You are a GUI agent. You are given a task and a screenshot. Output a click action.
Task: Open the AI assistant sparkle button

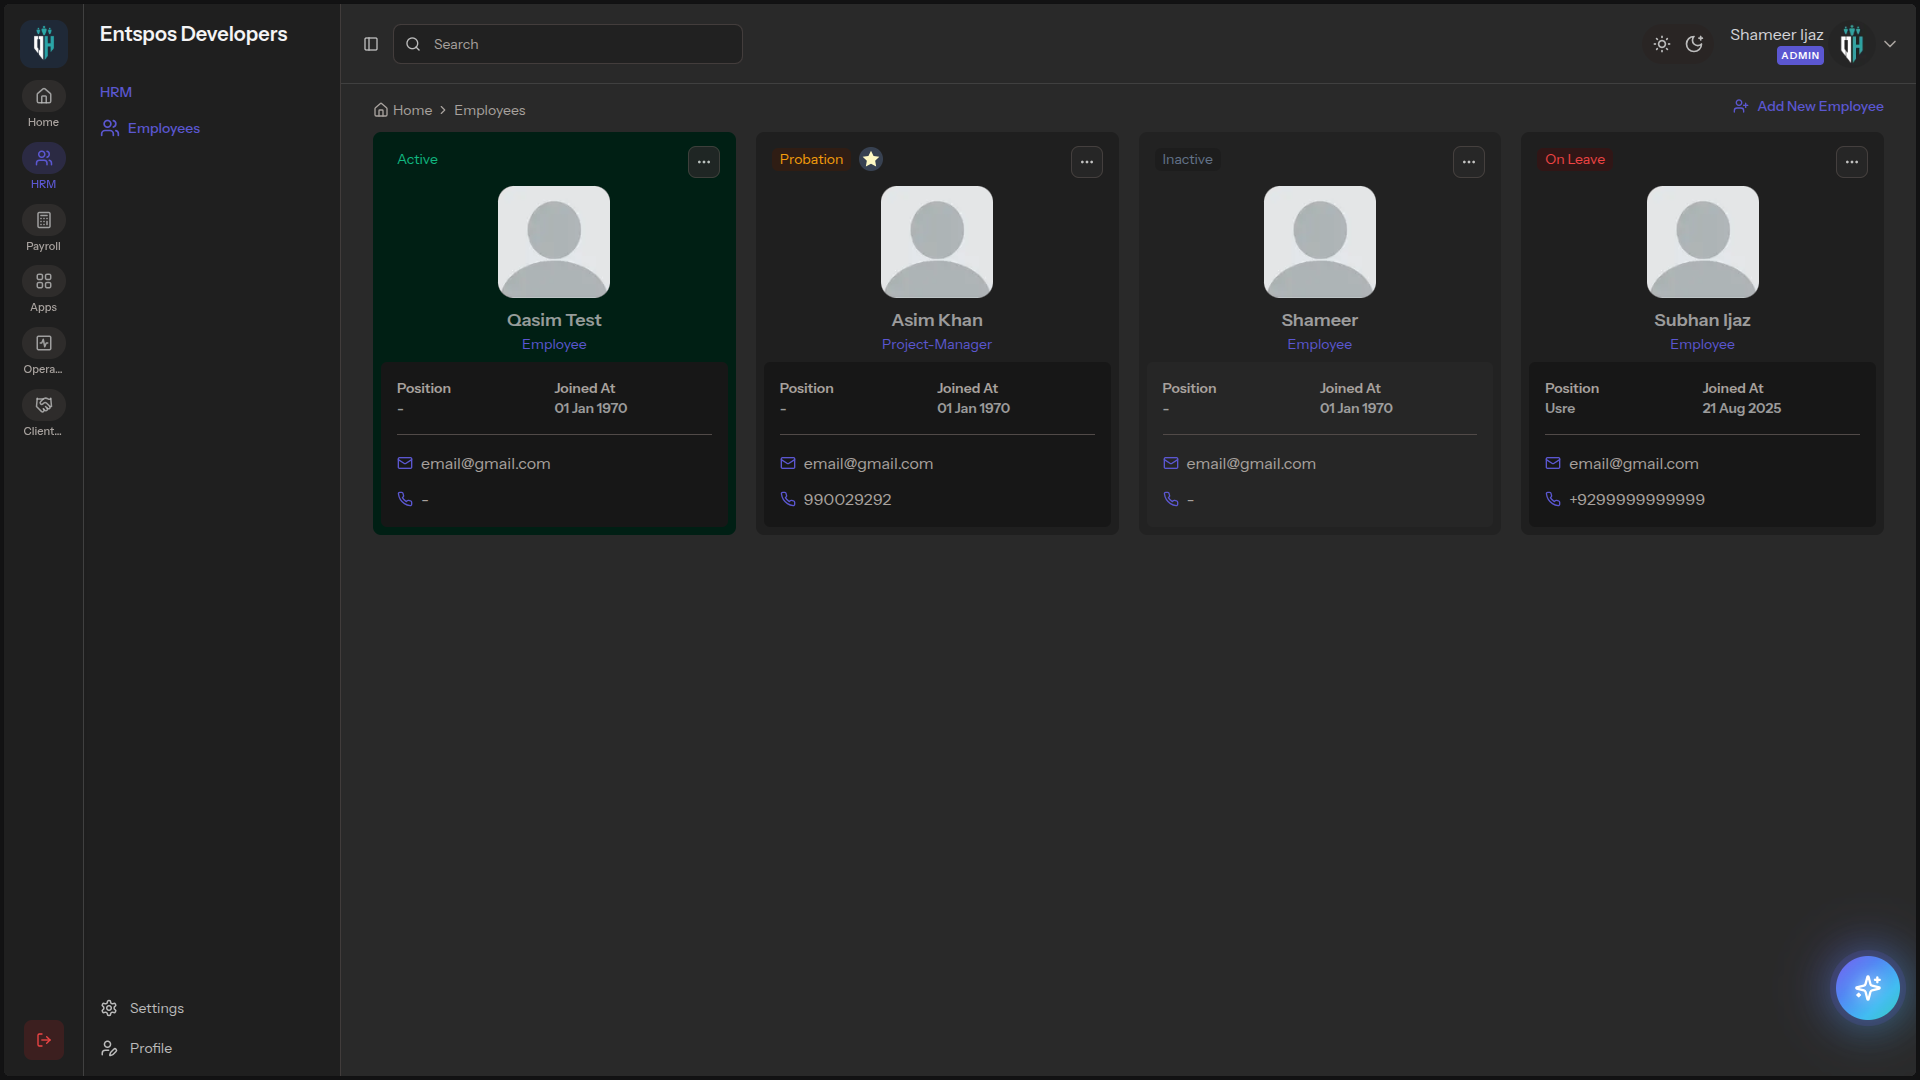point(1867,988)
